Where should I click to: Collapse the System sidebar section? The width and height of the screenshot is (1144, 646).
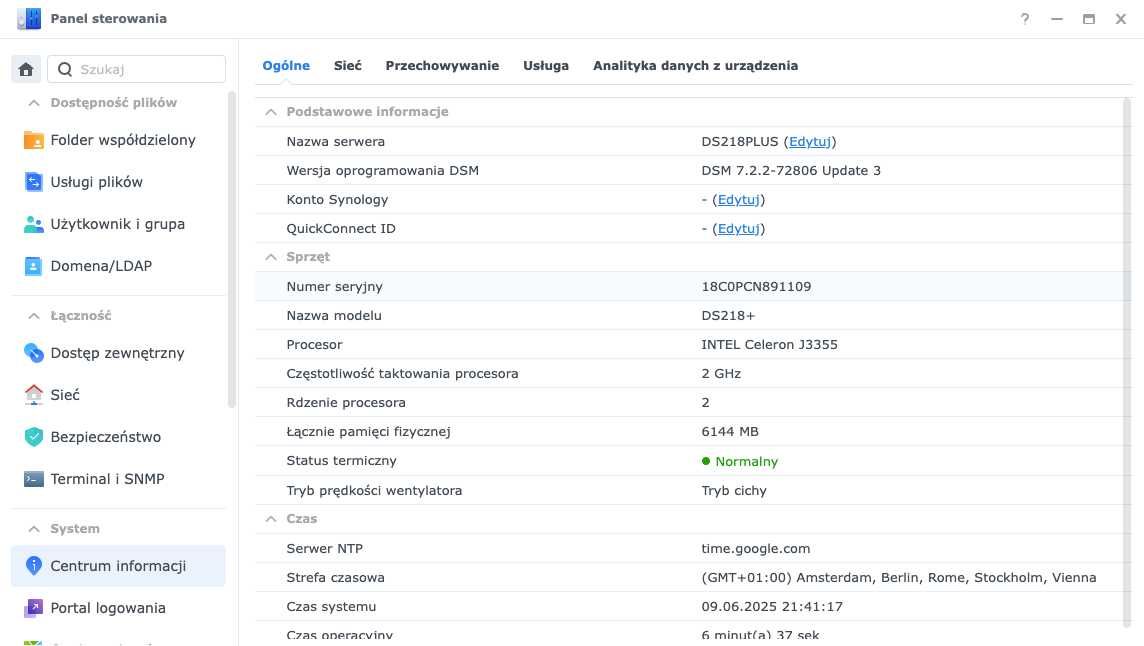click(x=34, y=528)
